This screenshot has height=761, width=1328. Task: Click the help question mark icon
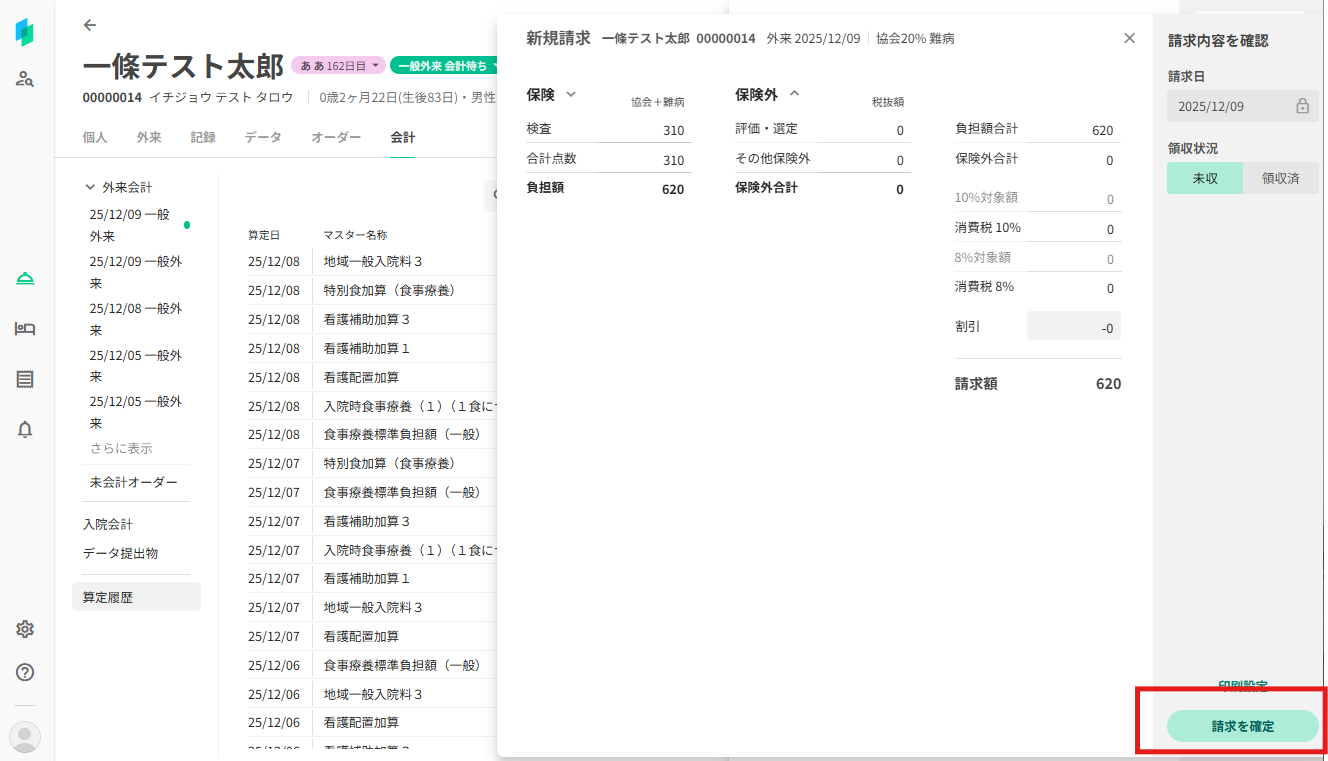pyautogui.click(x=25, y=672)
